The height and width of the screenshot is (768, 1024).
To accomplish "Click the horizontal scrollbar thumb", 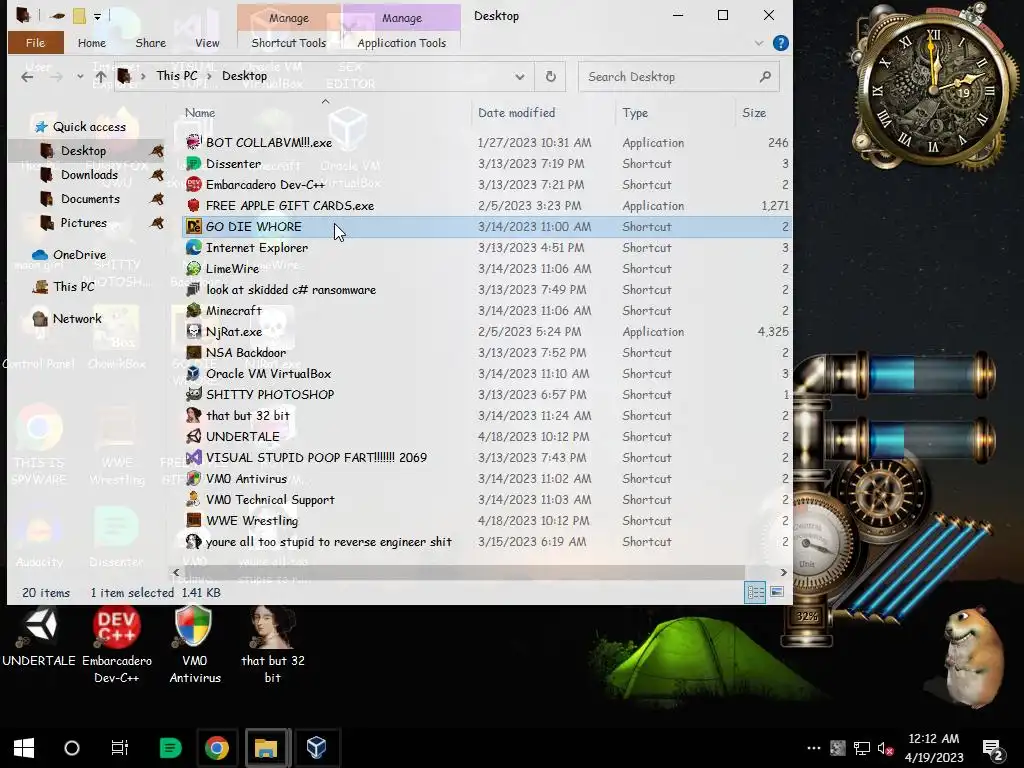I will click(464, 572).
